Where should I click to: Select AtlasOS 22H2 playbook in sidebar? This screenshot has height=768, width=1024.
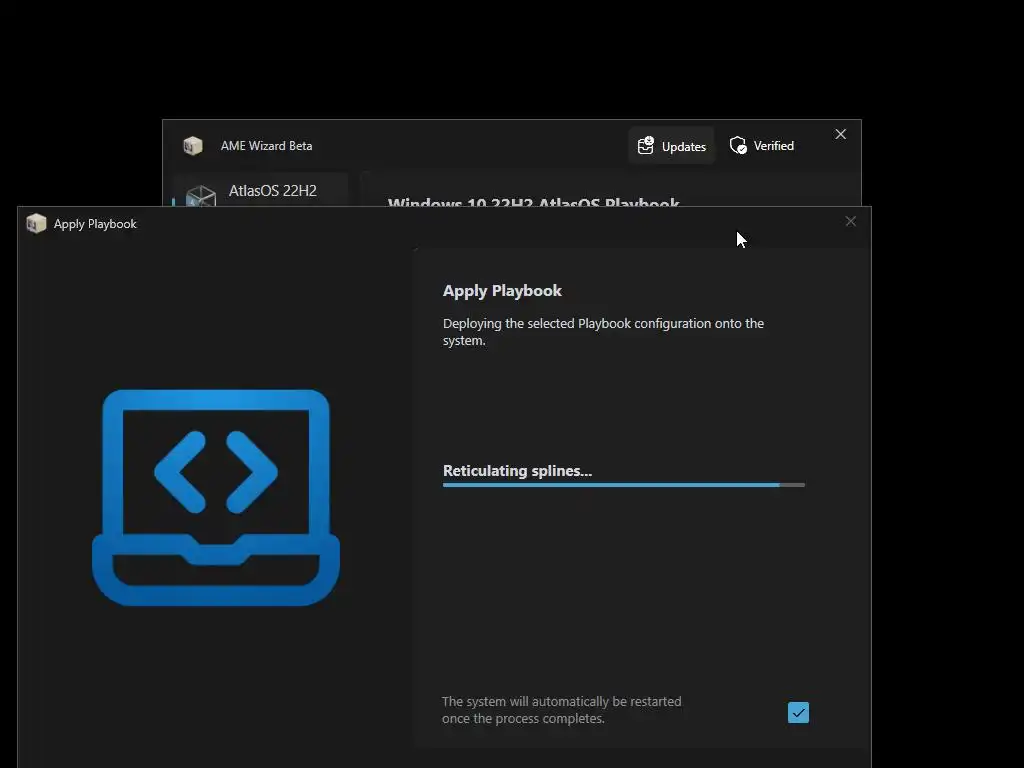tap(261, 190)
